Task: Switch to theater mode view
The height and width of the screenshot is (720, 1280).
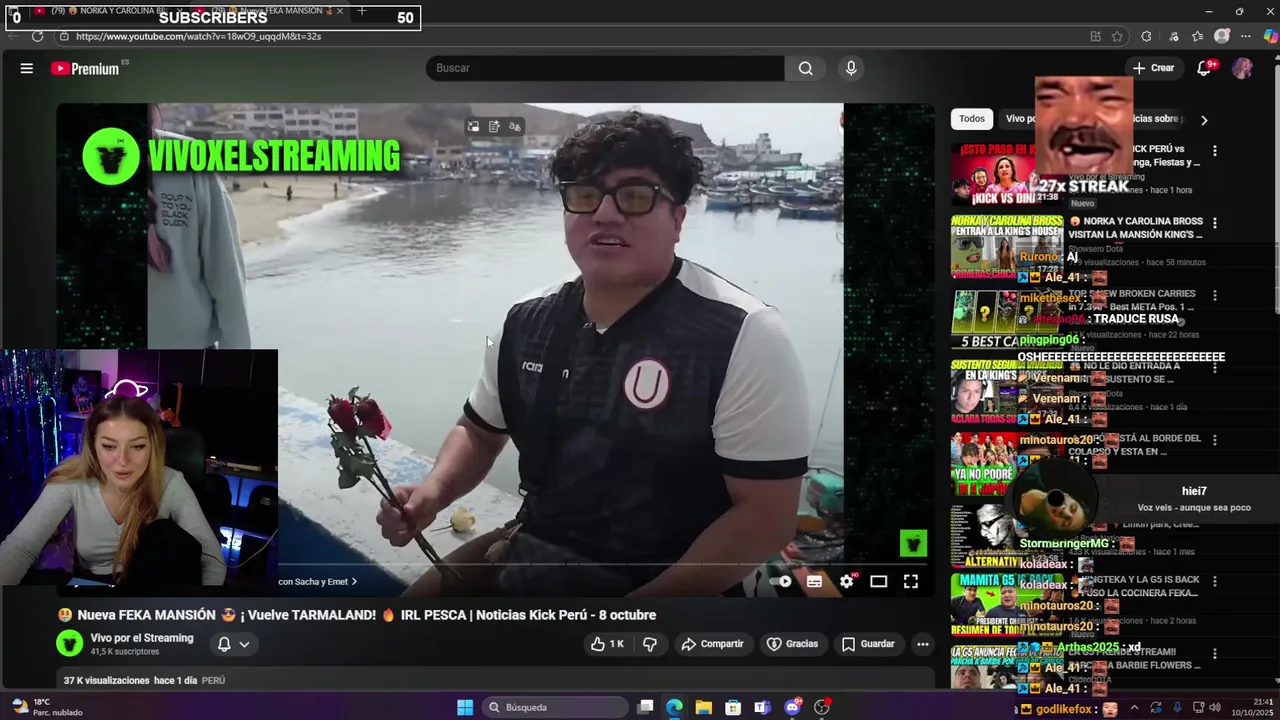Action: point(879,581)
